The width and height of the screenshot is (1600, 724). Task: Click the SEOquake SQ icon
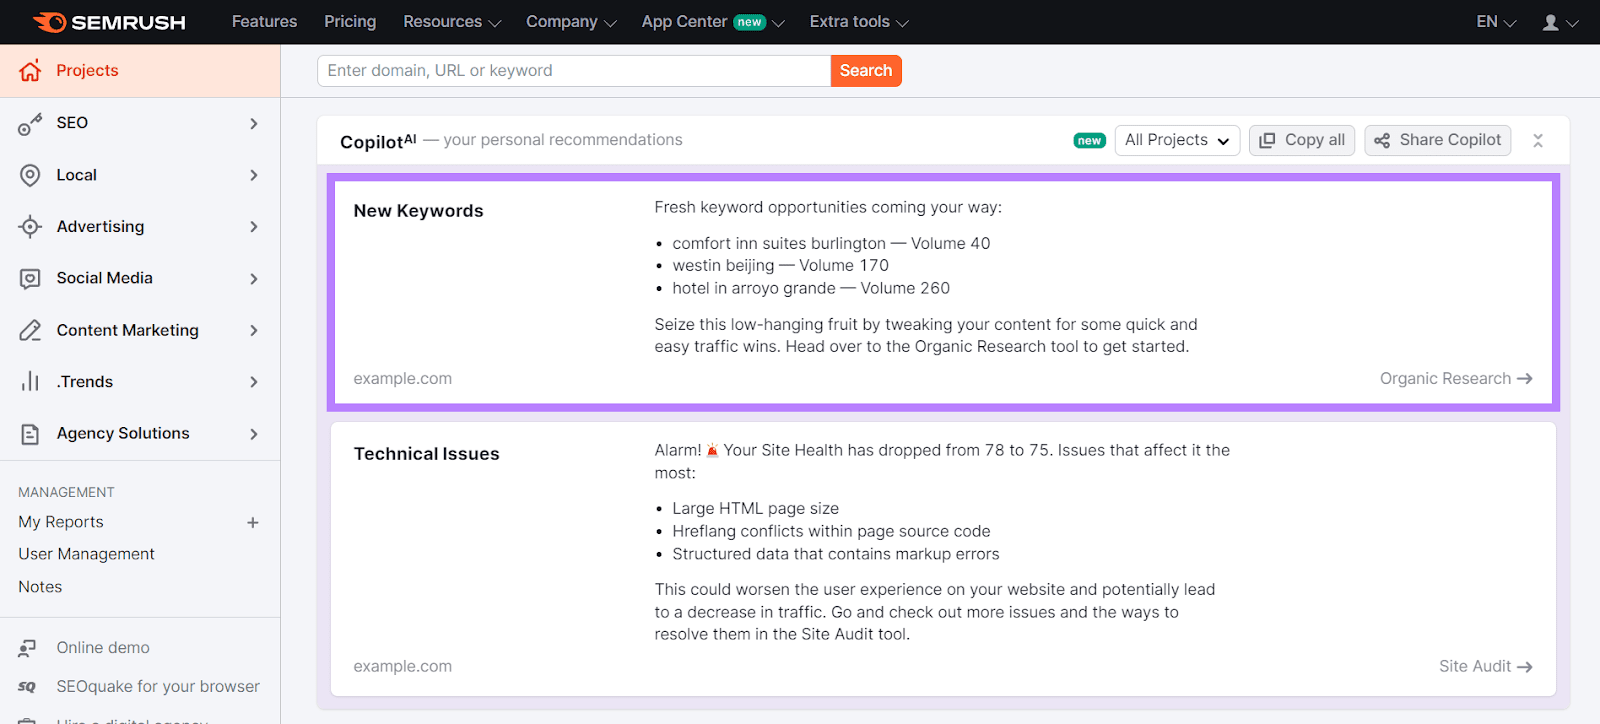[27, 687]
